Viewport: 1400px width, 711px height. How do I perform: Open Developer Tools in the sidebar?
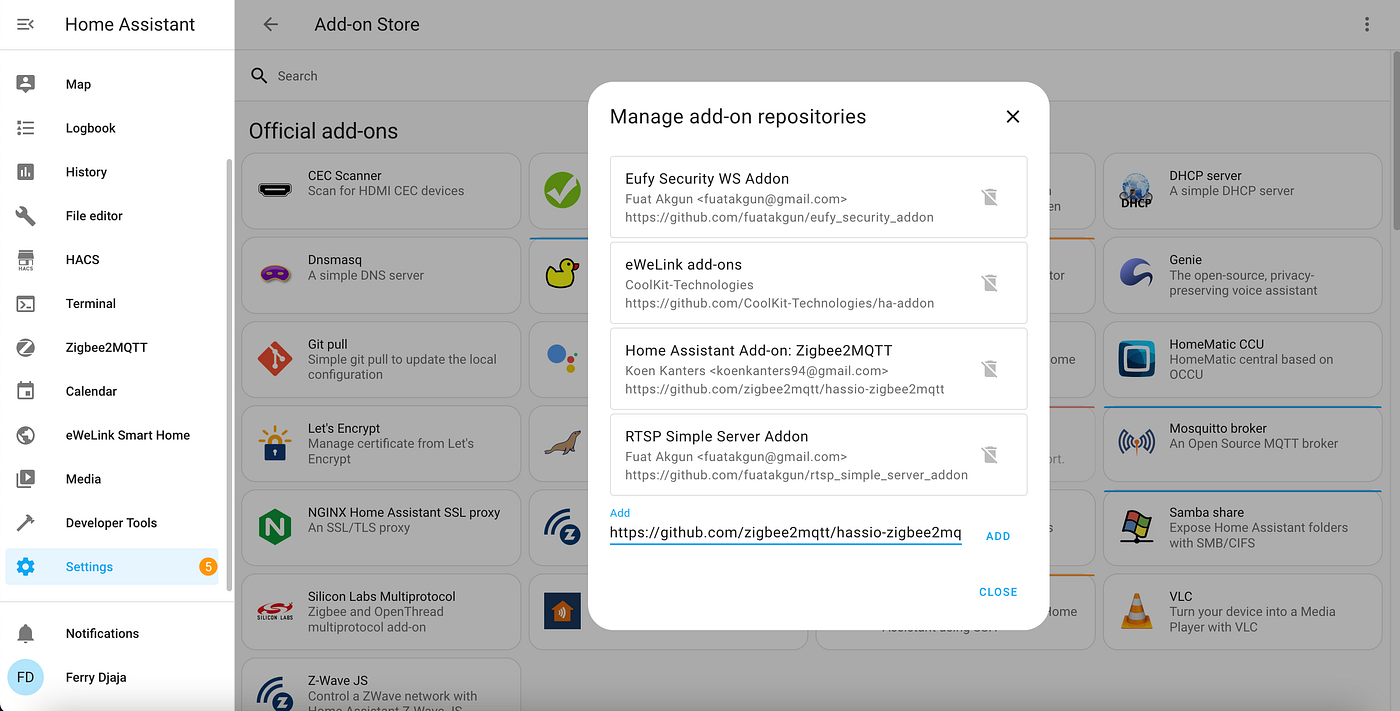[x=112, y=523]
